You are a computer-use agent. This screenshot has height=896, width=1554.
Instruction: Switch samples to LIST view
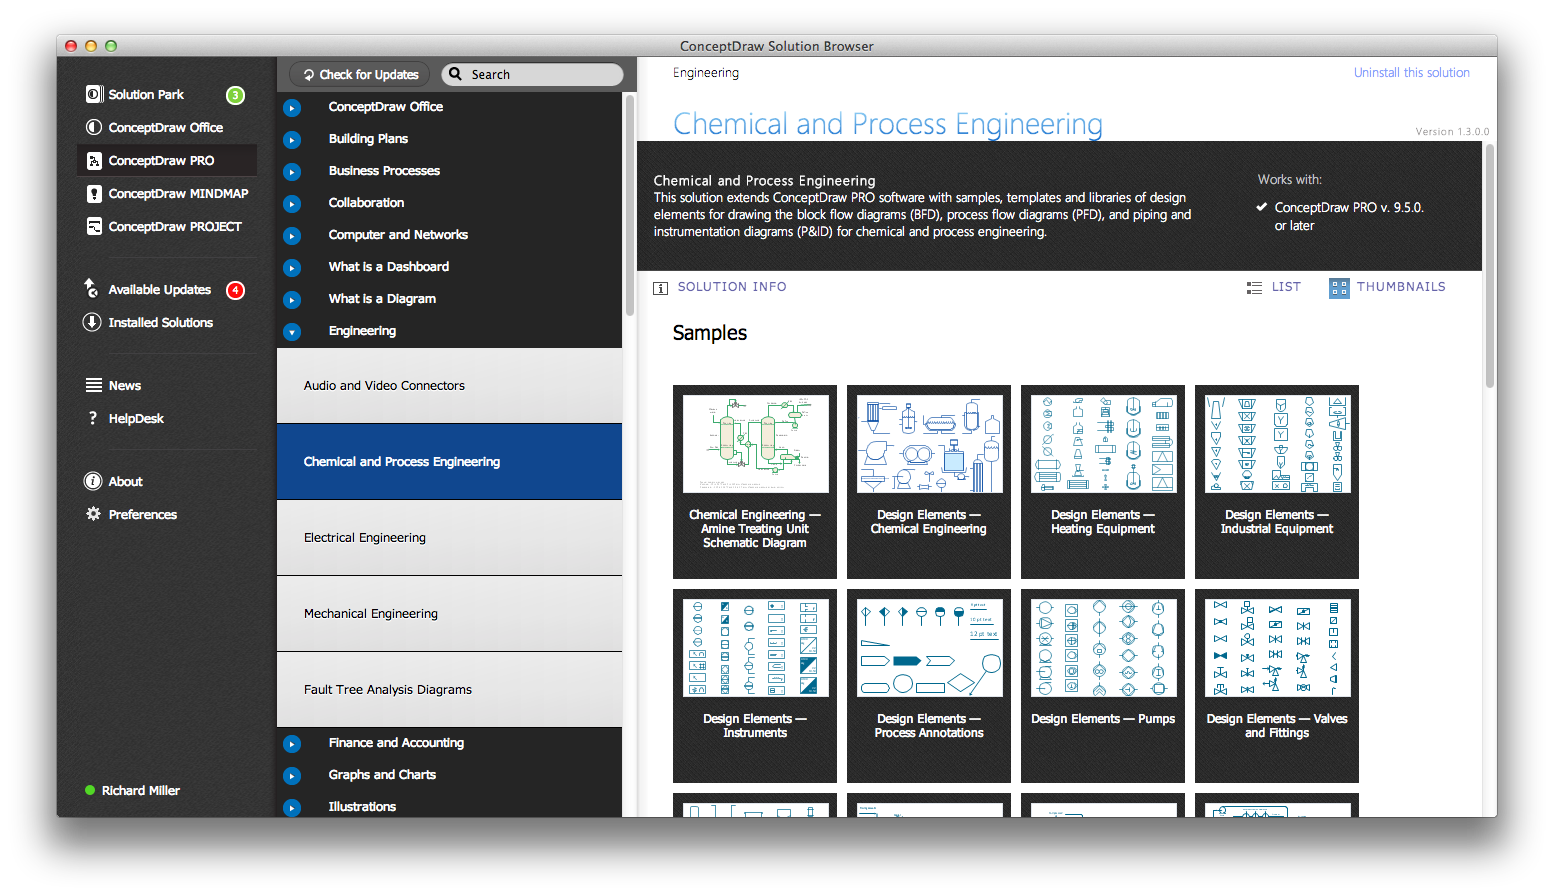(x=1274, y=287)
